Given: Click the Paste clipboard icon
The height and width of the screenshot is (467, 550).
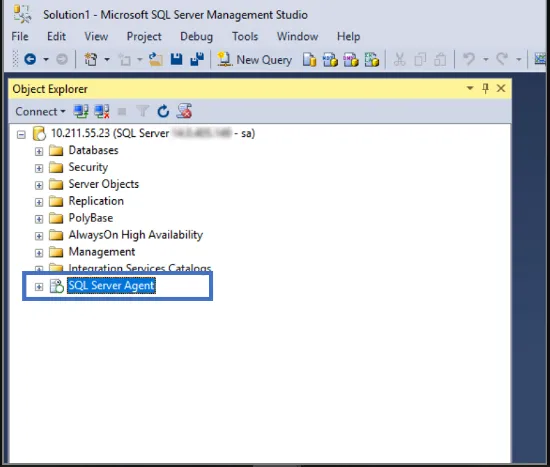Looking at the screenshot, I should tap(440, 60).
